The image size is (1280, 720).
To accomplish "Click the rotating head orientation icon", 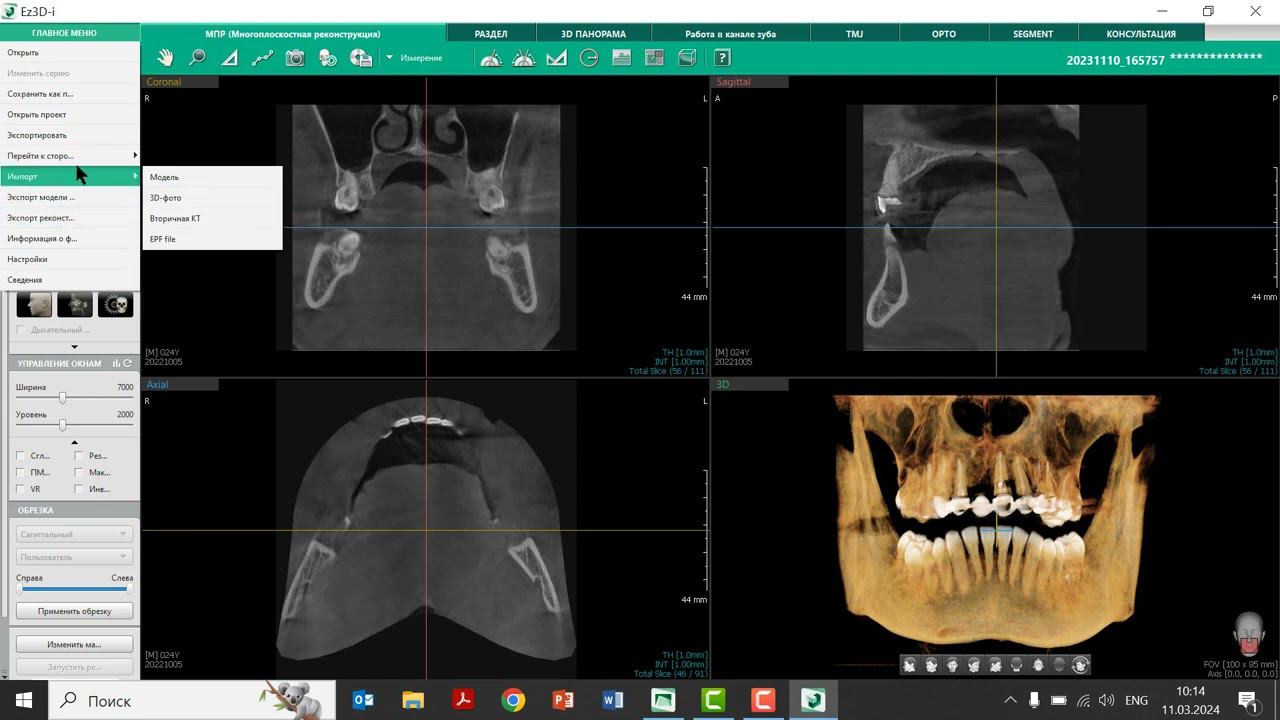I will point(1080,665).
